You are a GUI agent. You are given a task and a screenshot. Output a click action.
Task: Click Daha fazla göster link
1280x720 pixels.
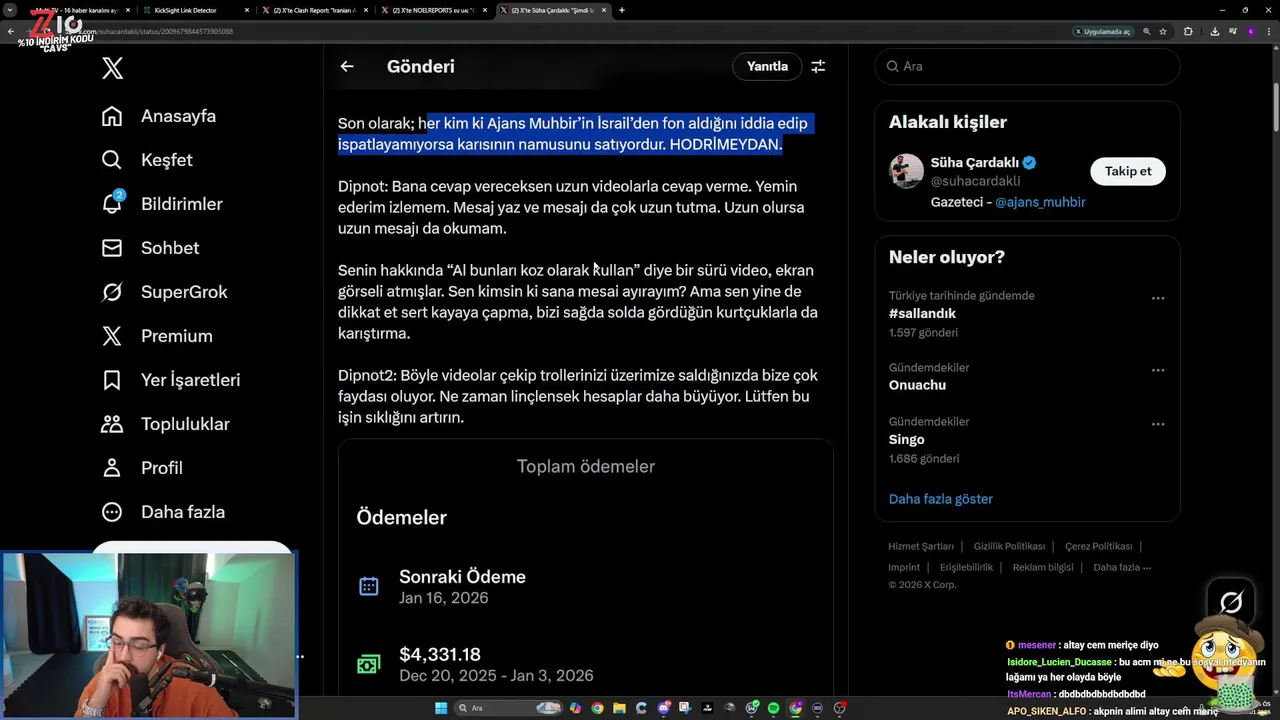(940, 499)
